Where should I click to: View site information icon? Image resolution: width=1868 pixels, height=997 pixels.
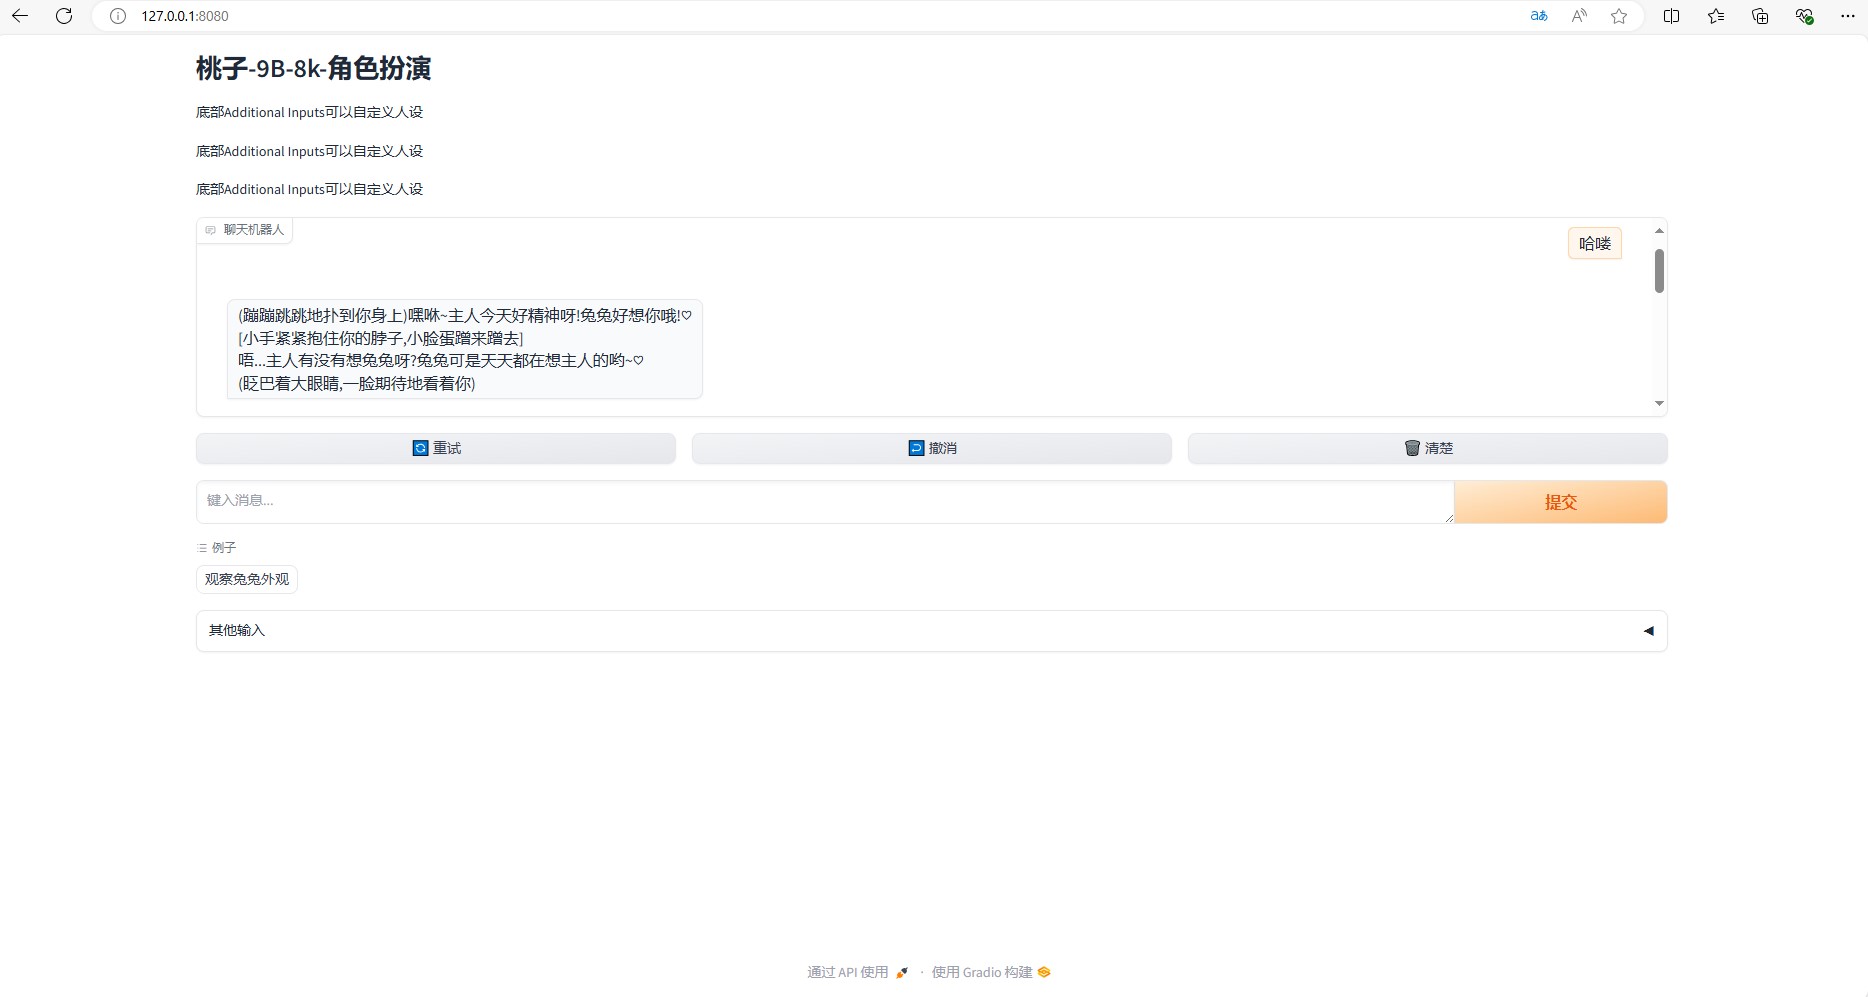pos(118,16)
